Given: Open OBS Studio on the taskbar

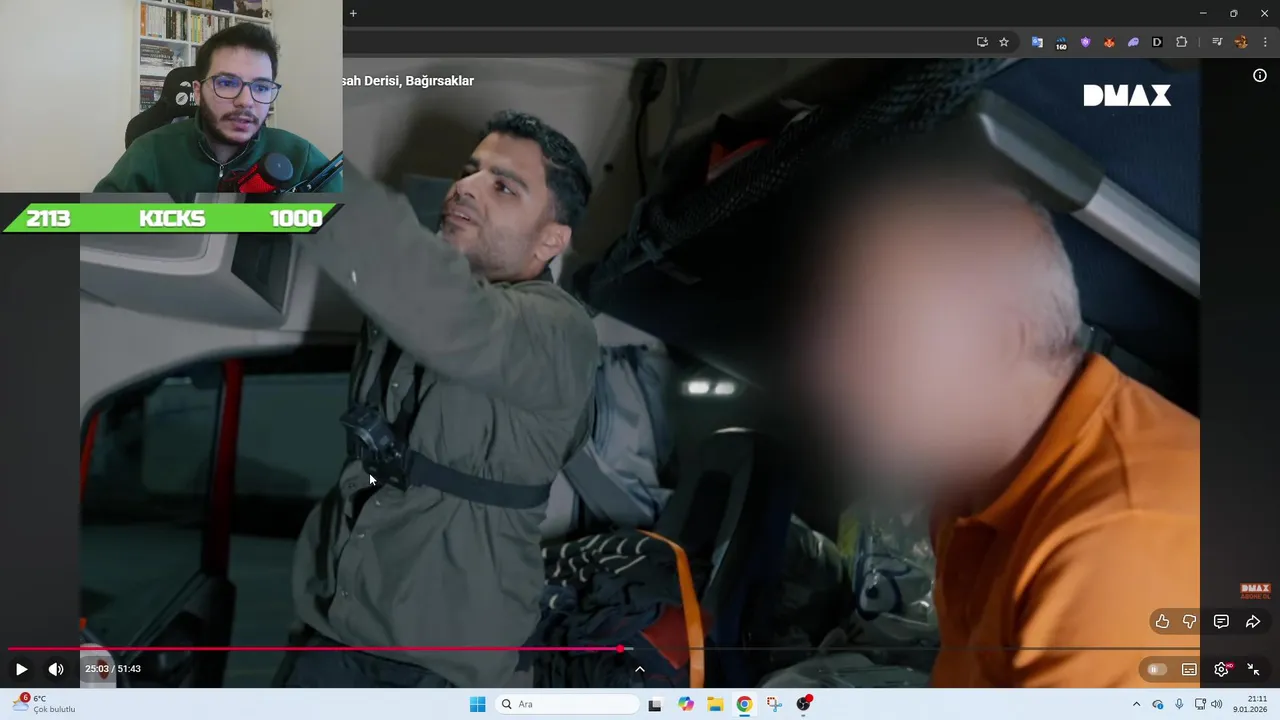Looking at the screenshot, I should coord(804,704).
